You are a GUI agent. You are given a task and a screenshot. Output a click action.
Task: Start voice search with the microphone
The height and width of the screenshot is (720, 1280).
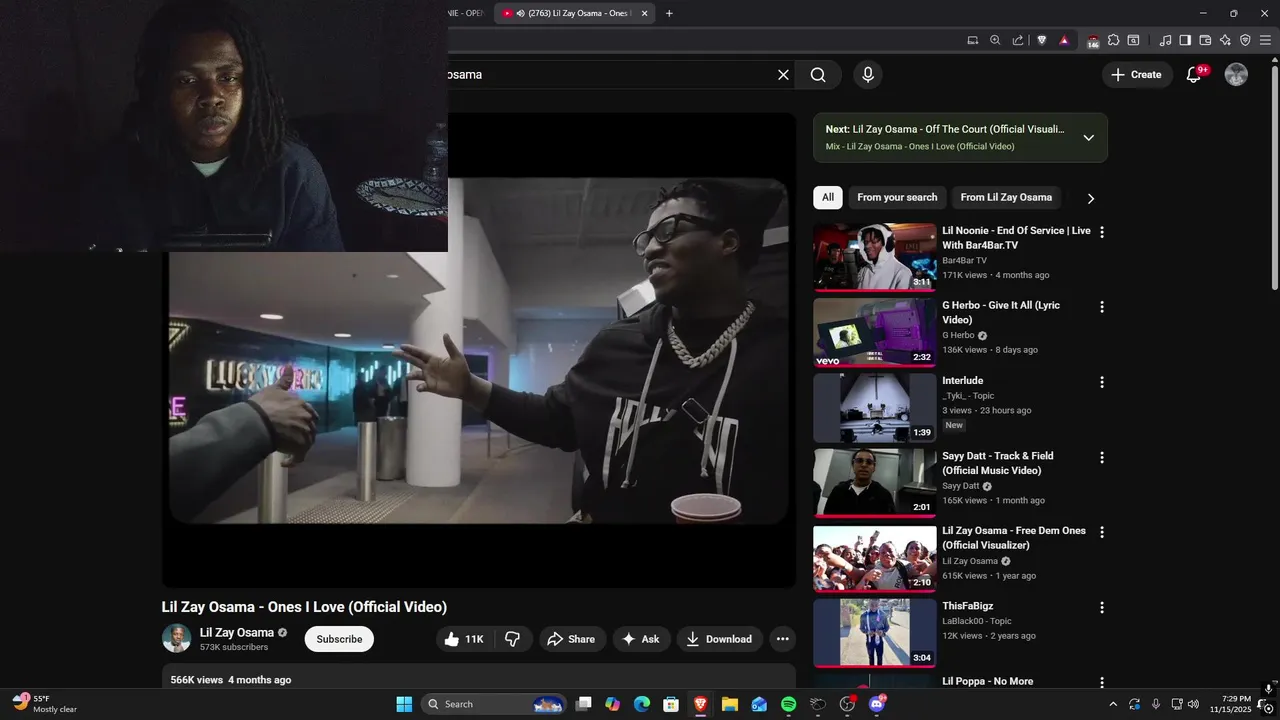(868, 75)
